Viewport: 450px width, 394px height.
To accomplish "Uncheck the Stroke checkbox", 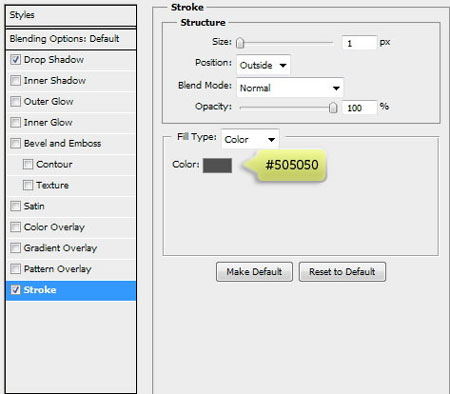I will point(15,290).
